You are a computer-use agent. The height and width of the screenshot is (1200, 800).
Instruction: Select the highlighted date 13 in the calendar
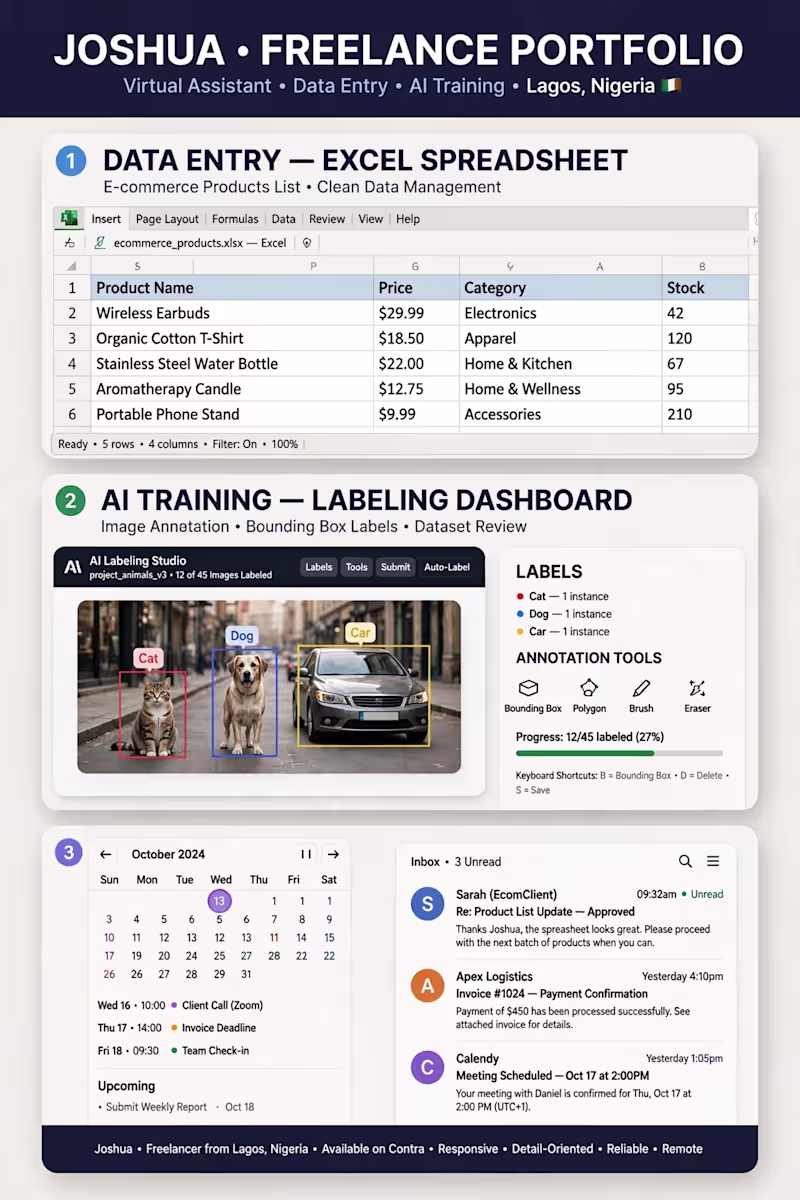[221, 901]
